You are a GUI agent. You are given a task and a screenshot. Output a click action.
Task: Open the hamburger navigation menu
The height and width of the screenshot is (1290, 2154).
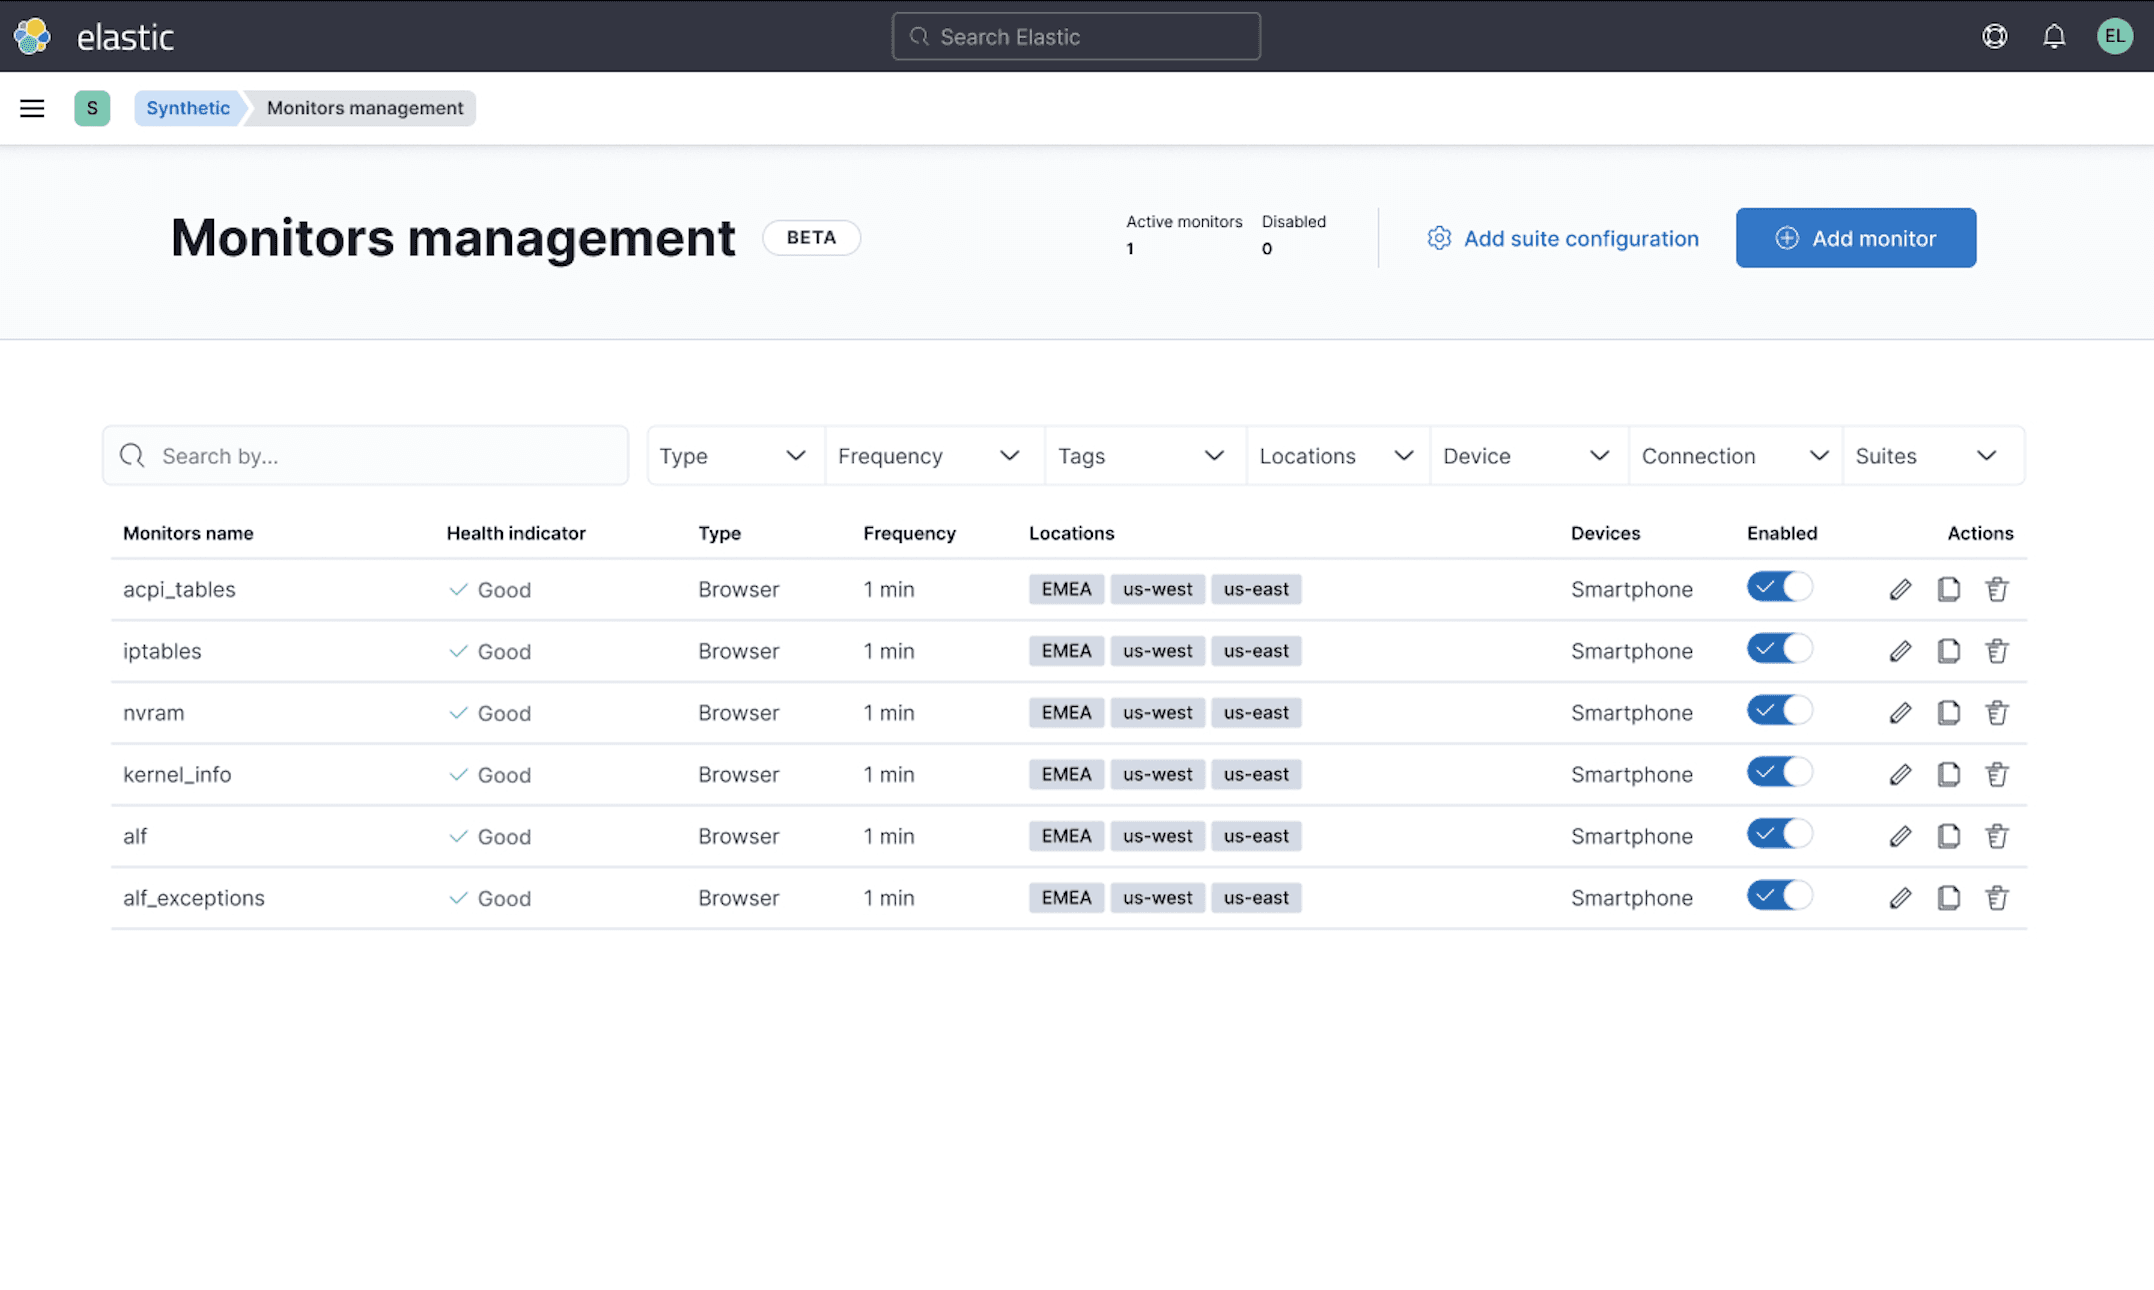pos(32,108)
